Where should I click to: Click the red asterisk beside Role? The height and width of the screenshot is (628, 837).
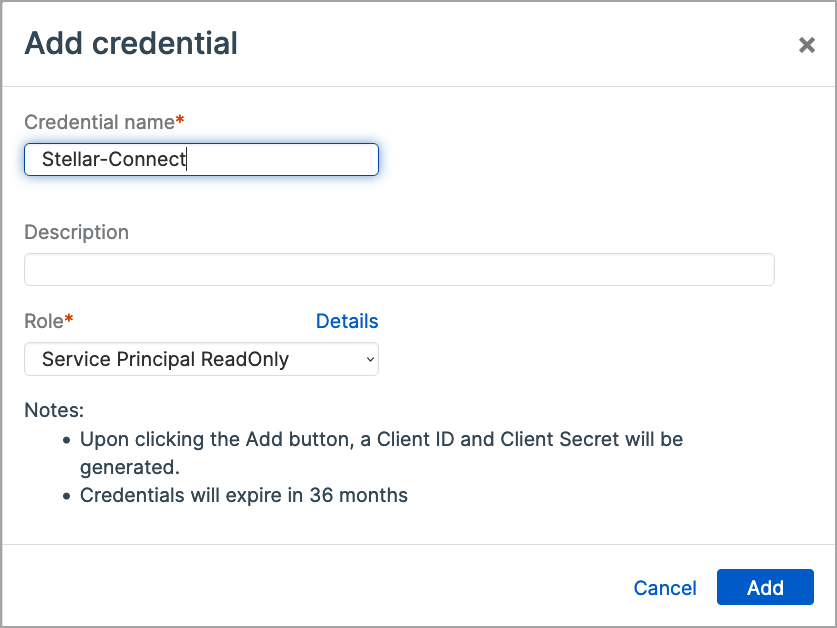coord(70,320)
